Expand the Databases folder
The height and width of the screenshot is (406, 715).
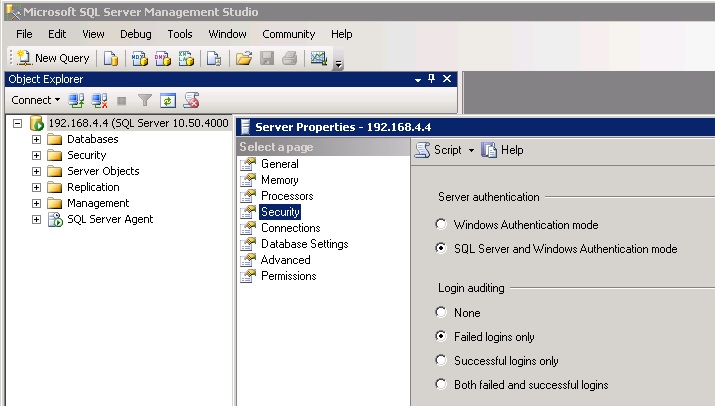pos(36,140)
